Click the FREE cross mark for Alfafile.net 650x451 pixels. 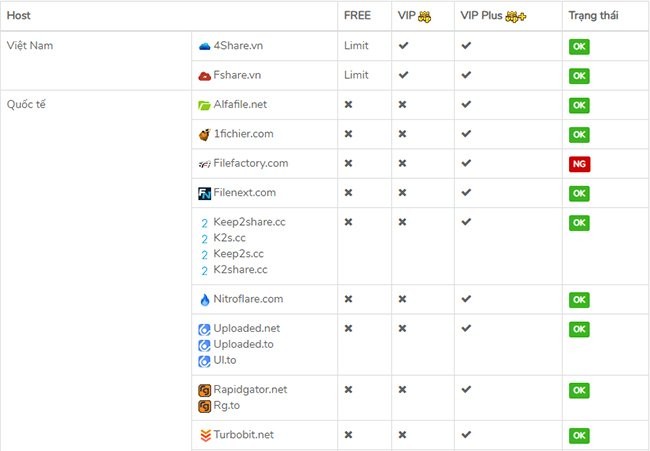[348, 105]
